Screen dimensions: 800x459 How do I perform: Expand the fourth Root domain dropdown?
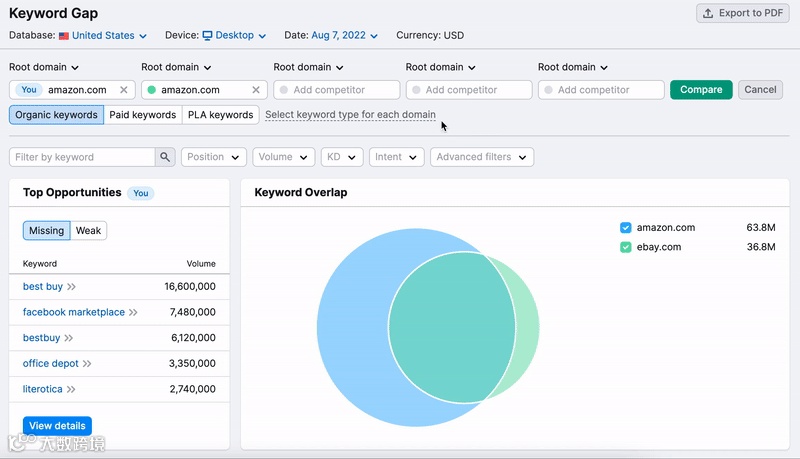[440, 67]
